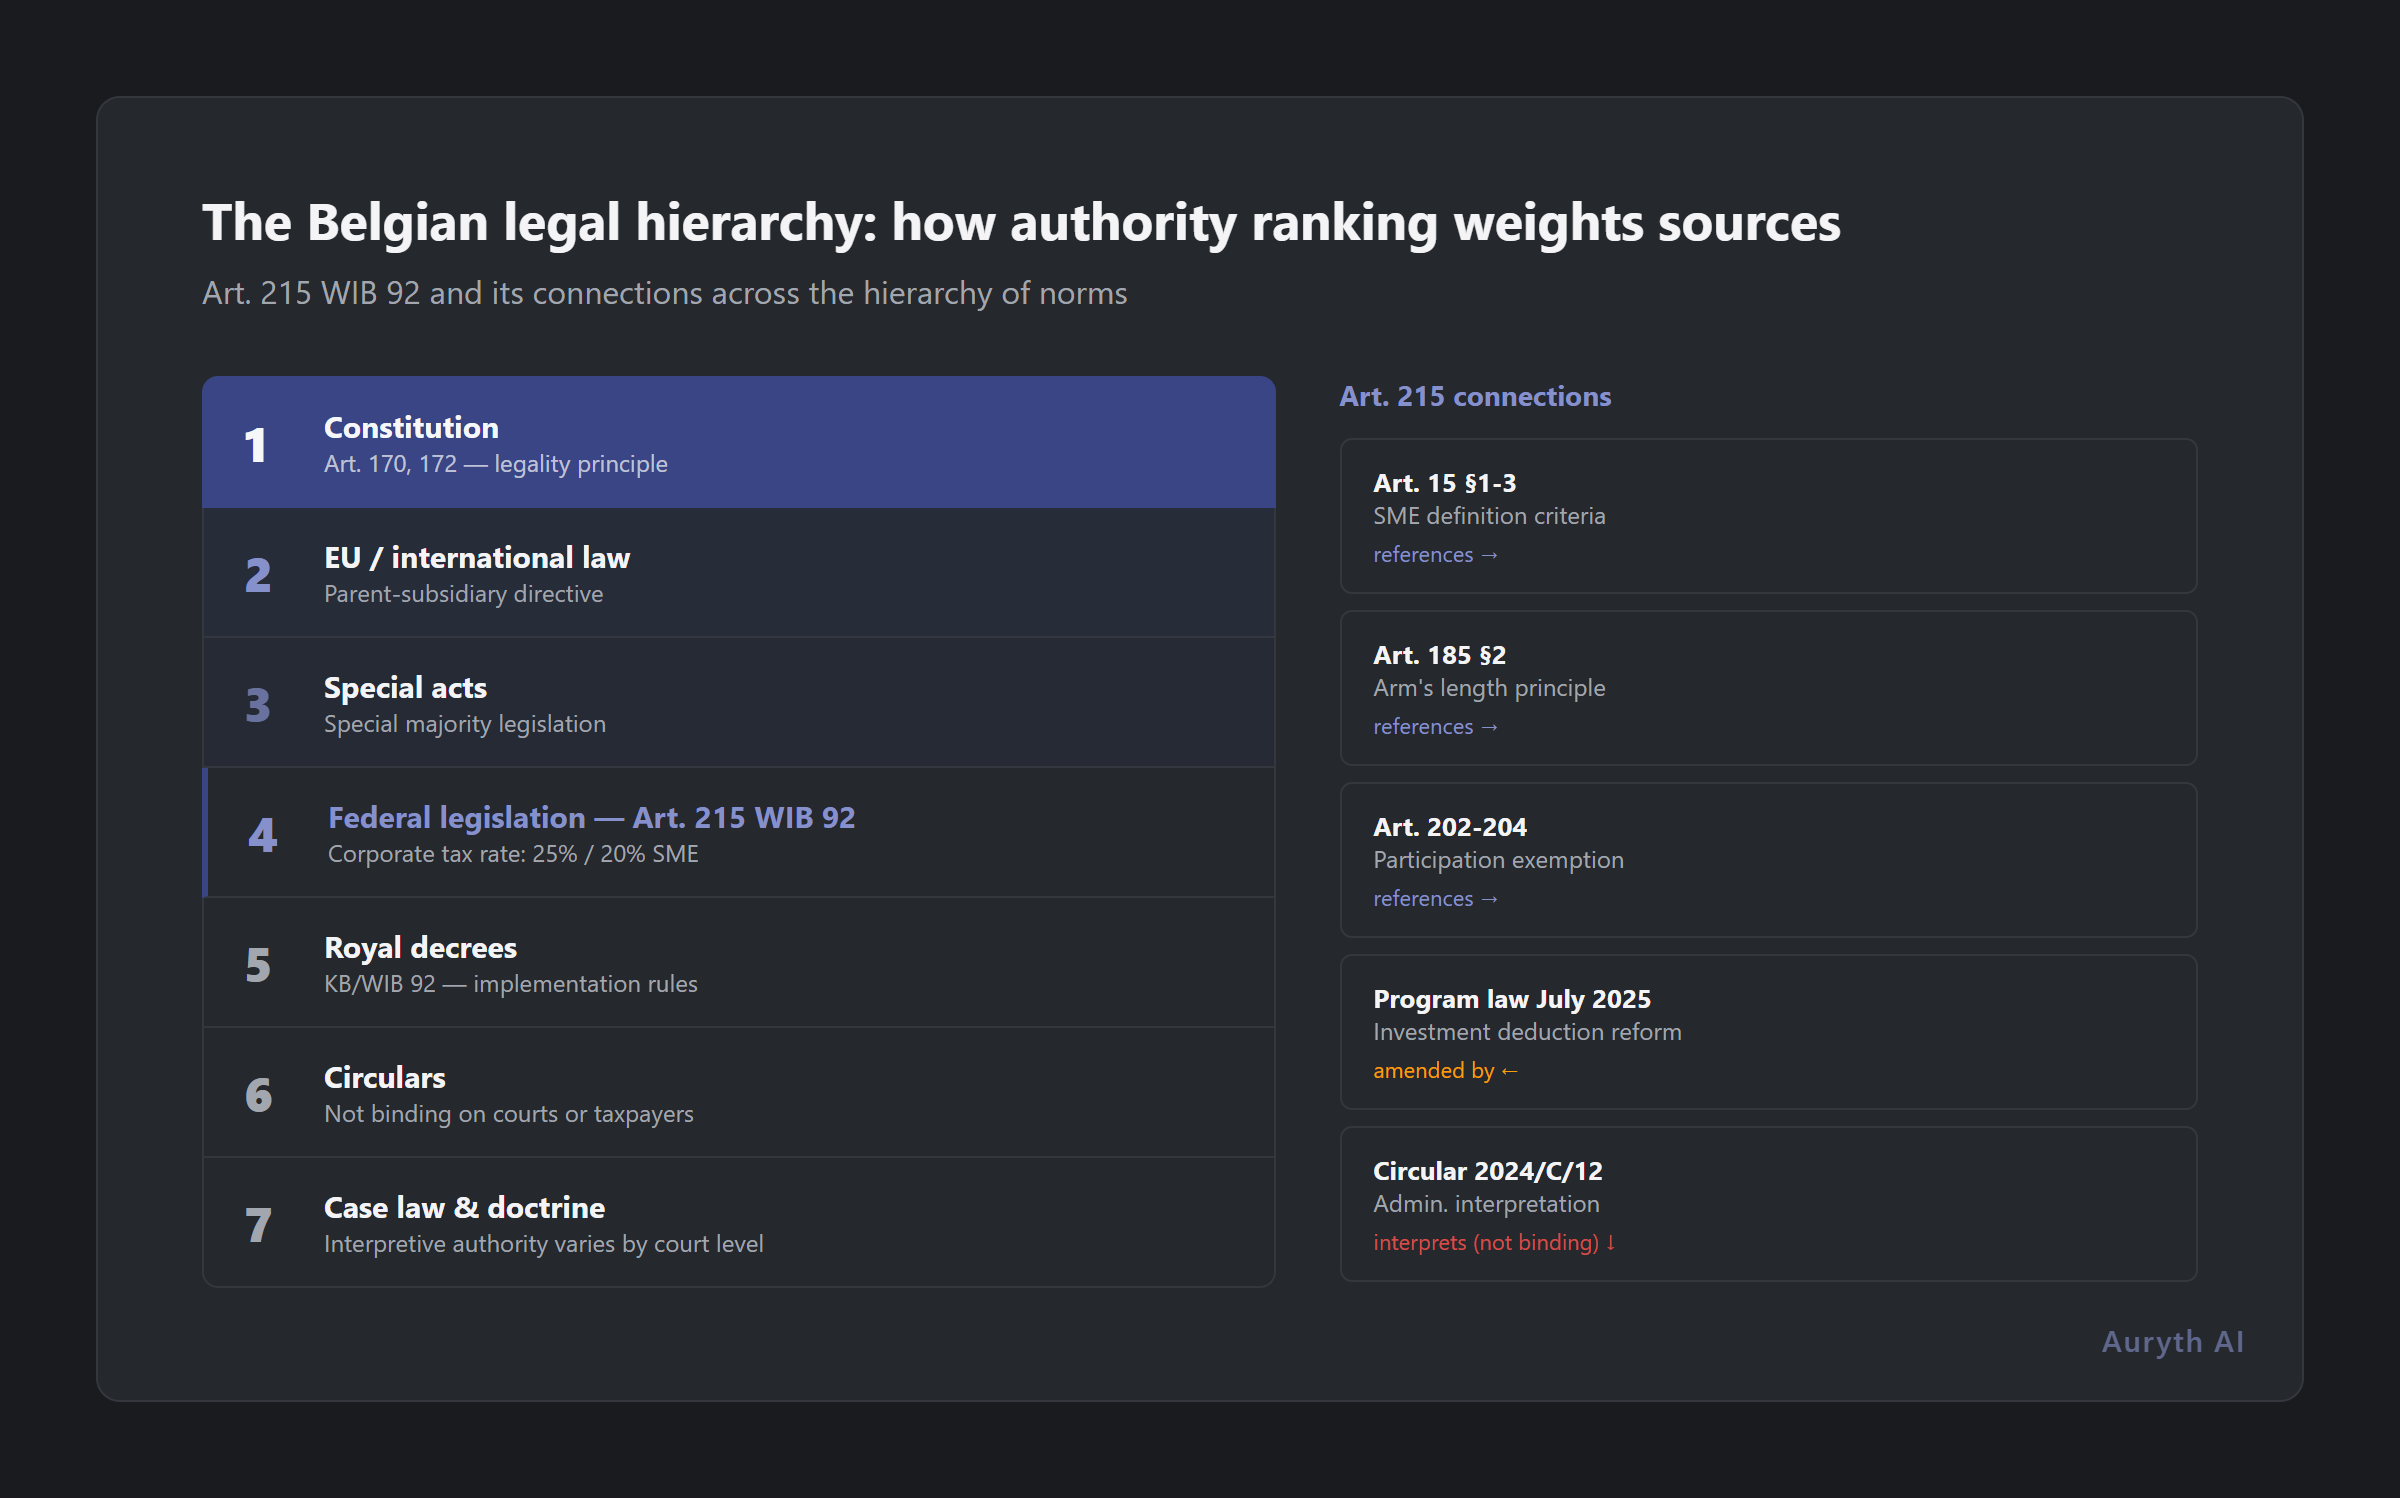Image resolution: width=2400 pixels, height=1498 pixels.
Task: Select the Constitution hierarchy level
Action: pyautogui.click(x=739, y=442)
